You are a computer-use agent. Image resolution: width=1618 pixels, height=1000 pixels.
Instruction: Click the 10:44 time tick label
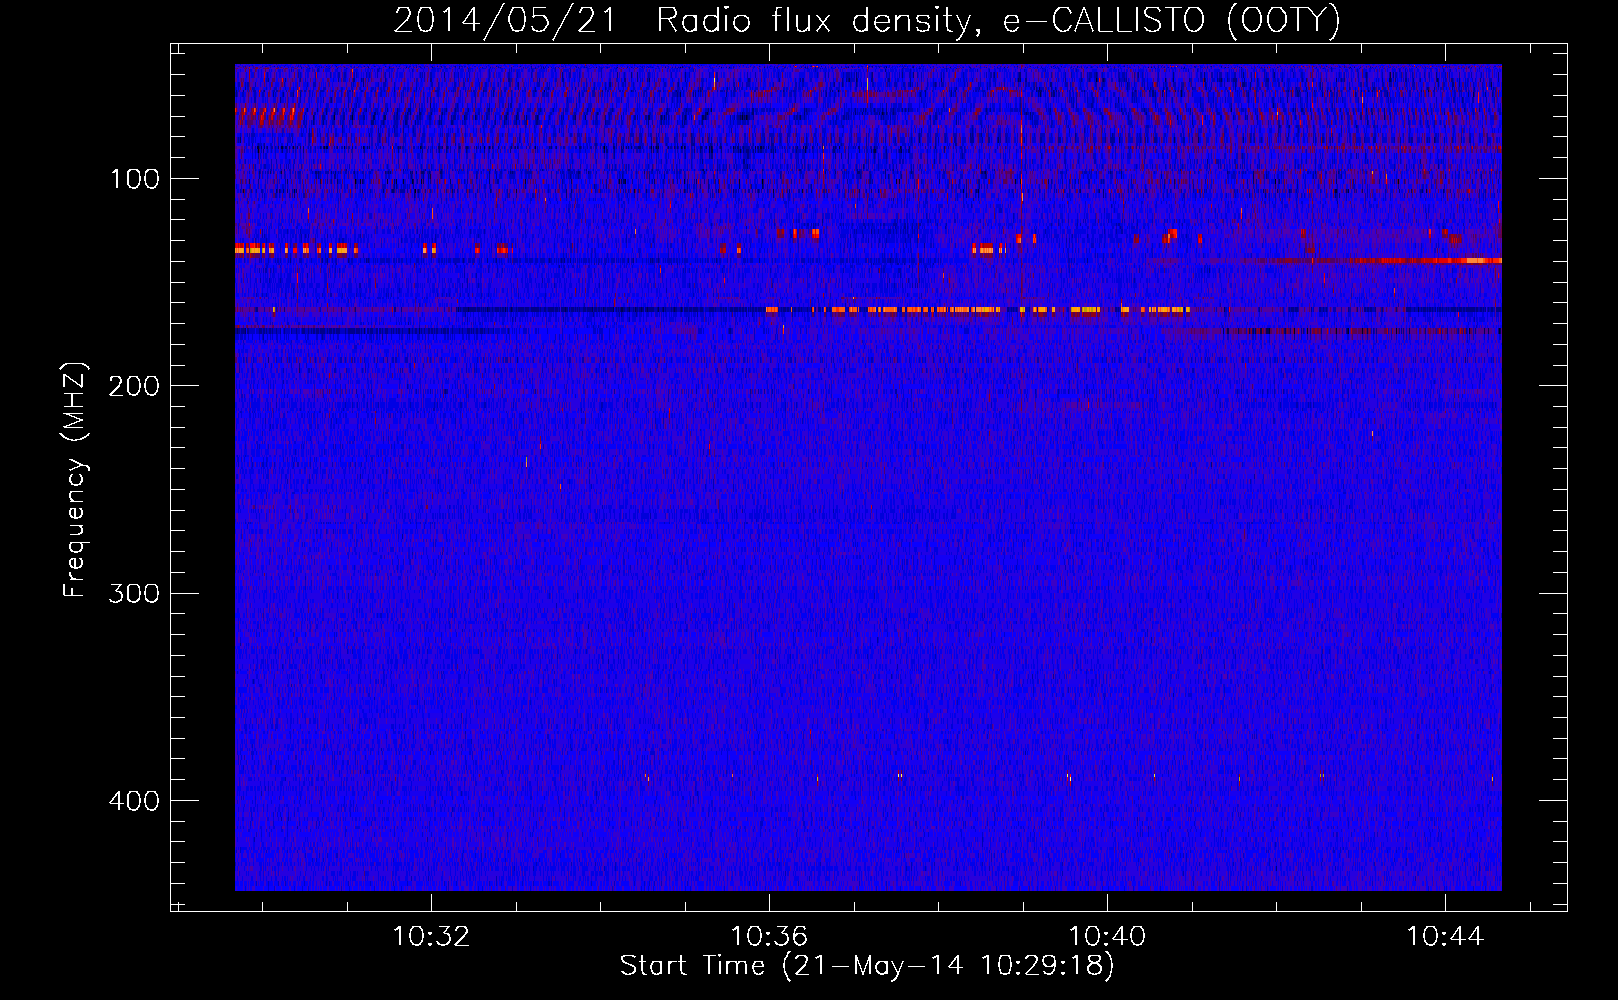tap(1445, 937)
